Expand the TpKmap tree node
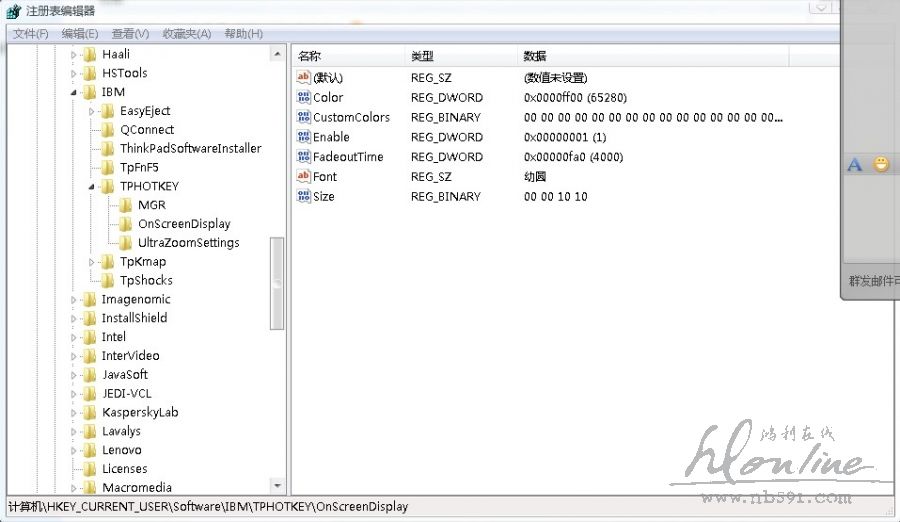 click(x=91, y=262)
